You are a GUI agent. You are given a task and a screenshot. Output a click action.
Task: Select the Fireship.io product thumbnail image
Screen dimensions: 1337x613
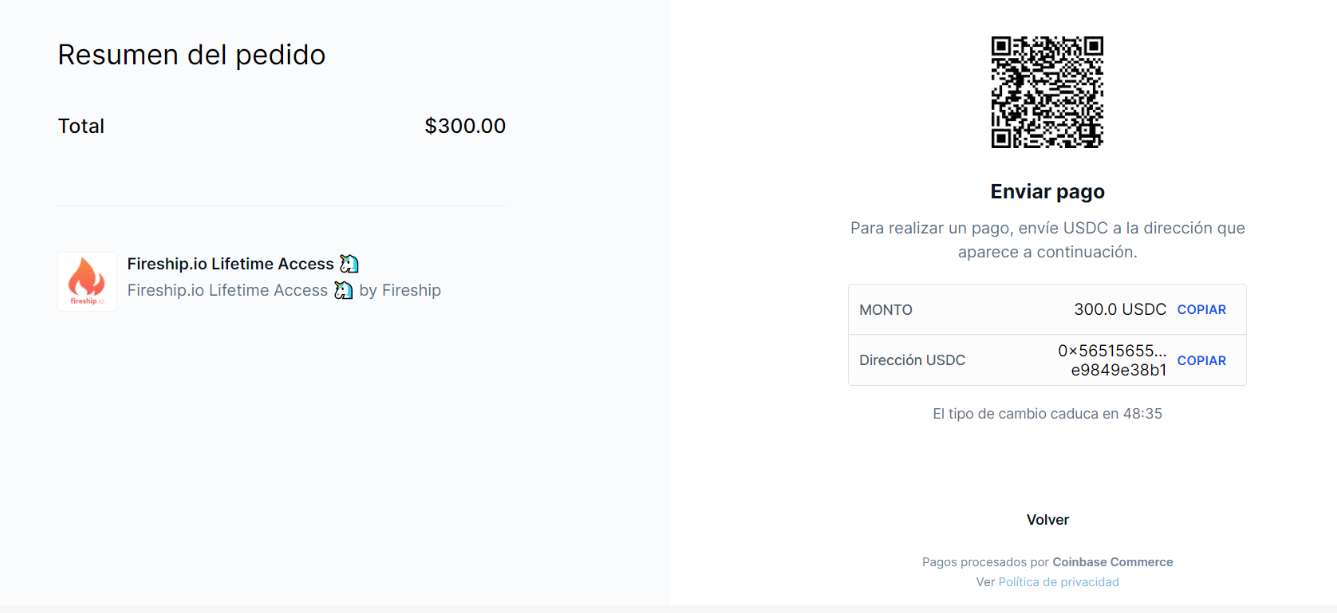point(86,280)
